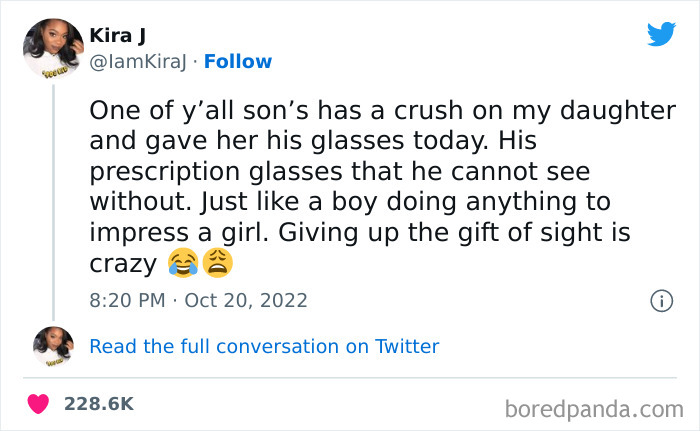Click the laughing-crying face emoji

point(182,264)
